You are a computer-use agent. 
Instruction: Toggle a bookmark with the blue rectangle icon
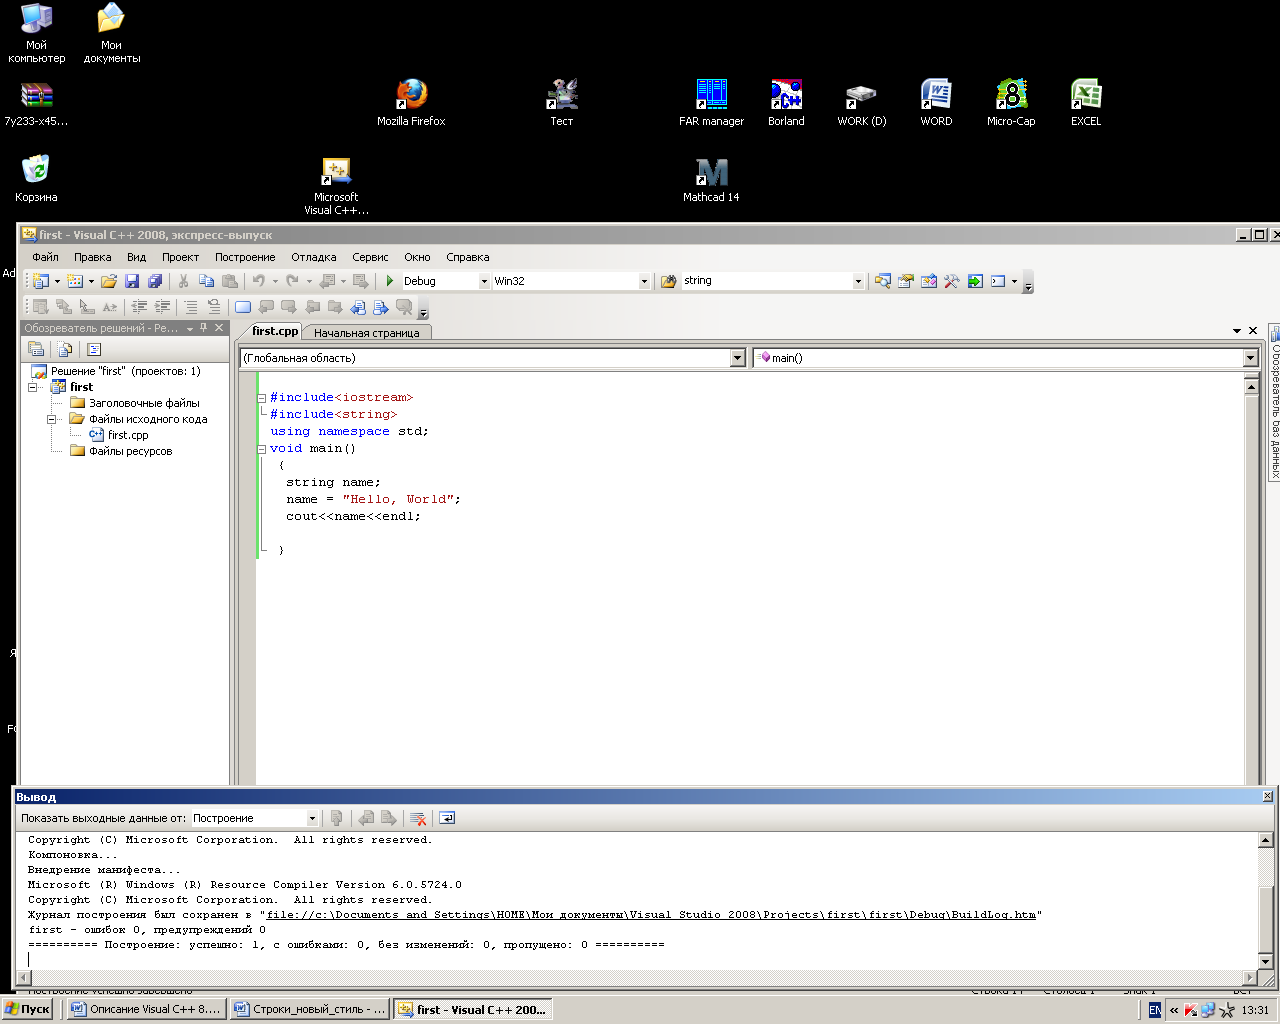coord(243,307)
